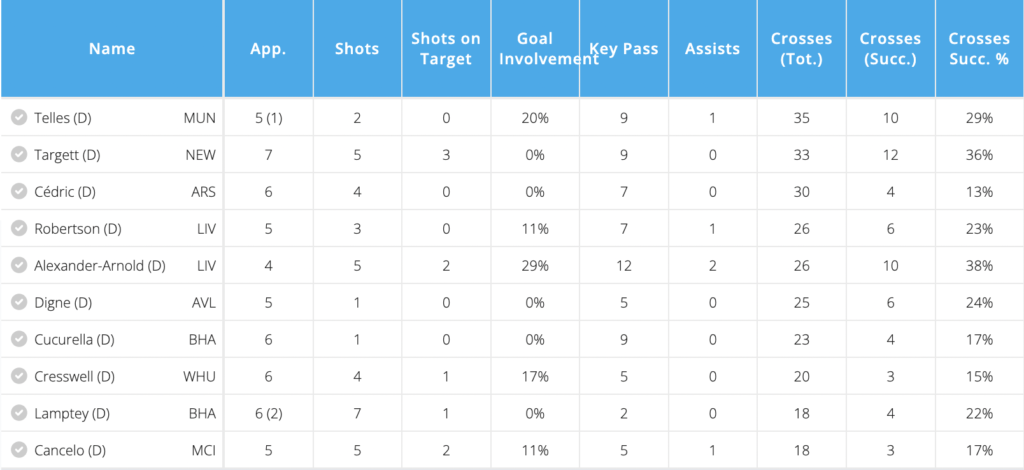Click the App. column header
1024x470 pixels.
click(x=268, y=48)
